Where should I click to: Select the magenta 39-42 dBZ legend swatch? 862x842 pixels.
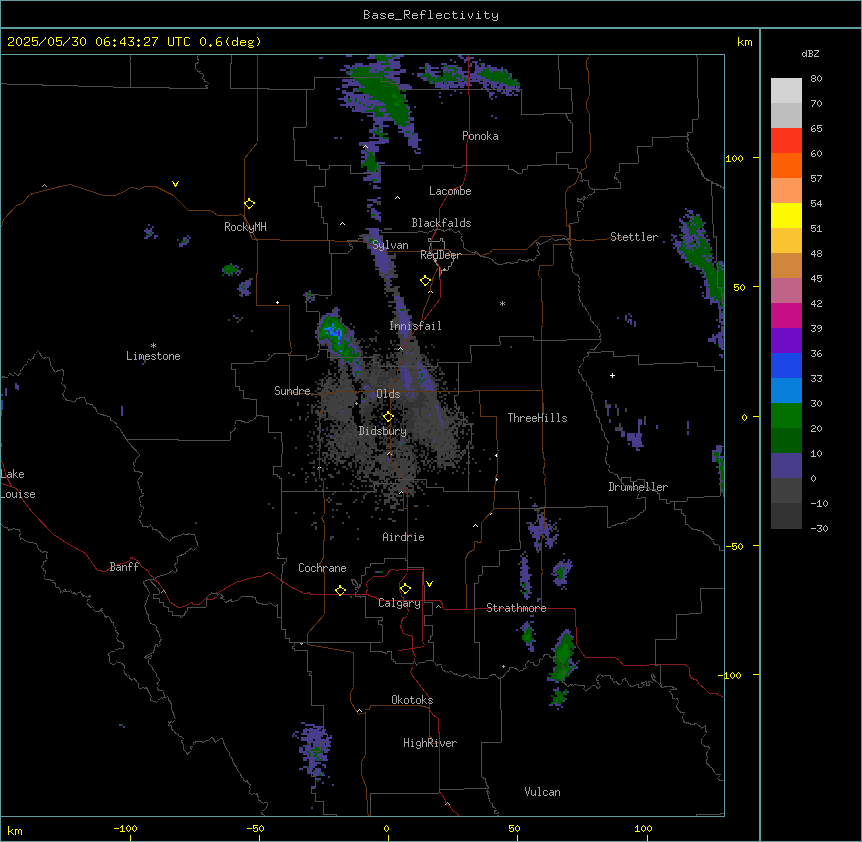coord(786,315)
